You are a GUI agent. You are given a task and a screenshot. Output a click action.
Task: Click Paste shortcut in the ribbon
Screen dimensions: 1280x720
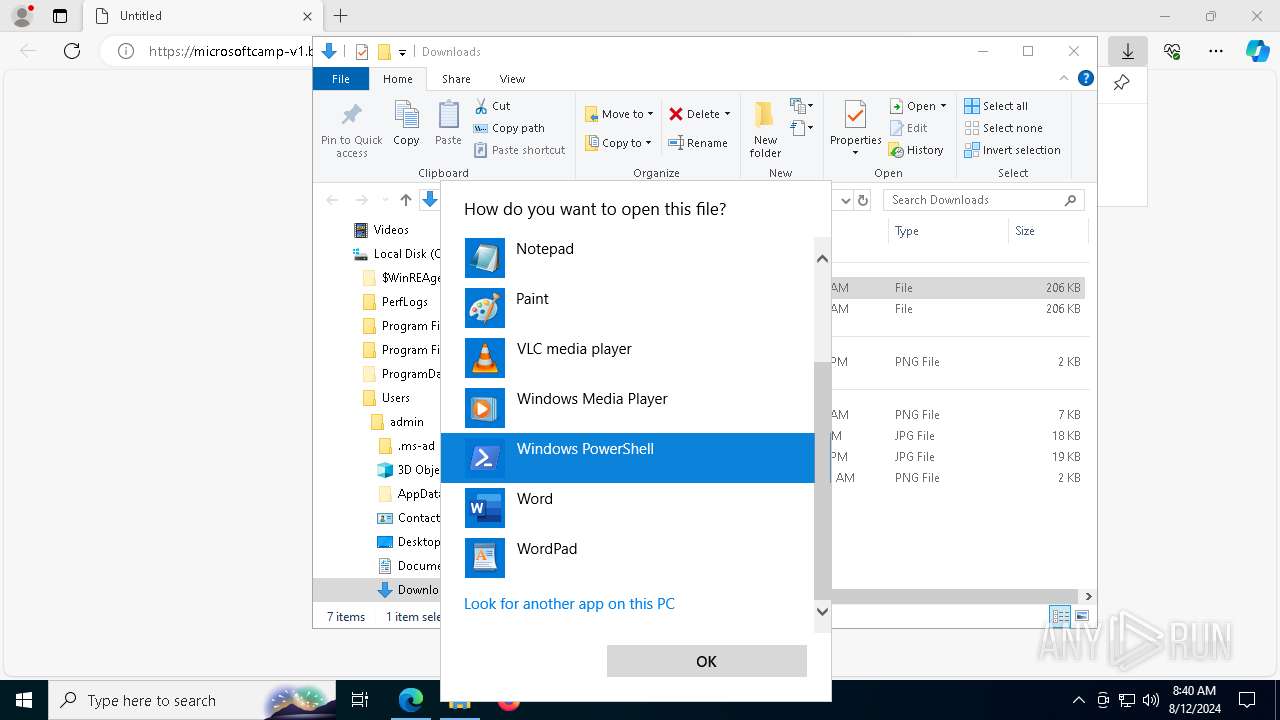click(x=520, y=150)
